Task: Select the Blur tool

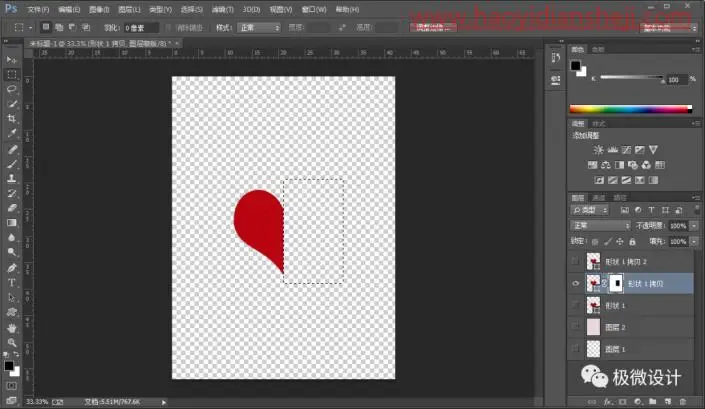Action: (x=12, y=238)
